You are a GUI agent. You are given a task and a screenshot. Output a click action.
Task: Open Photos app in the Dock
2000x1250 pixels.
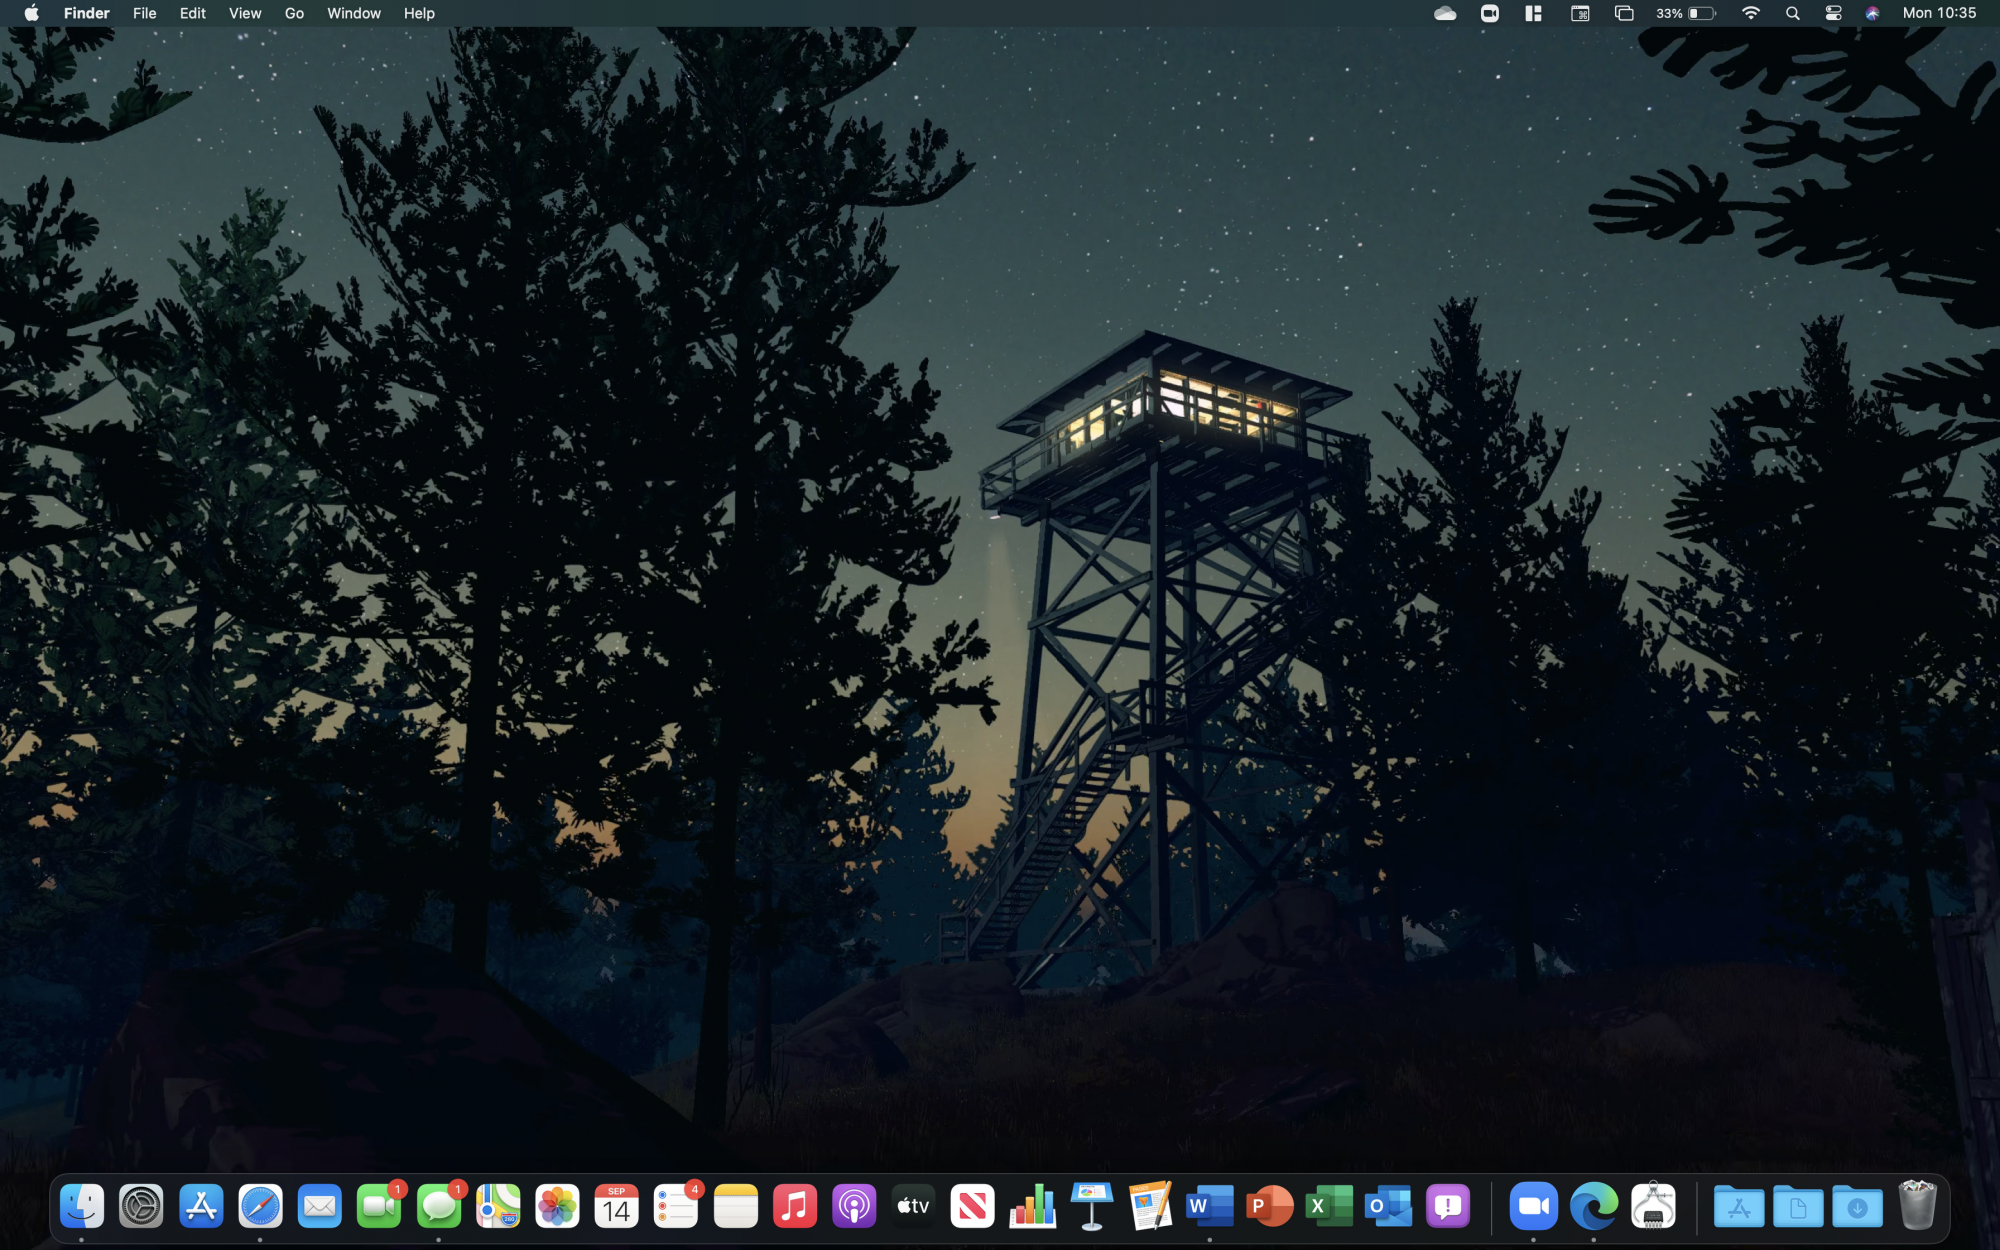coord(557,1206)
